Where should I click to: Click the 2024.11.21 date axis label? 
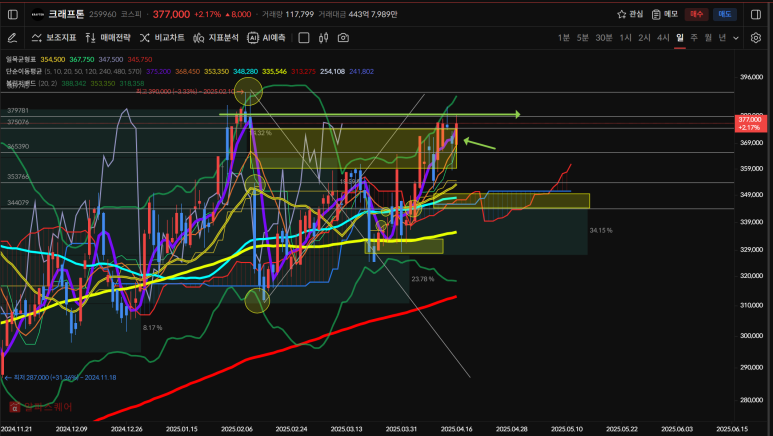[16, 429]
